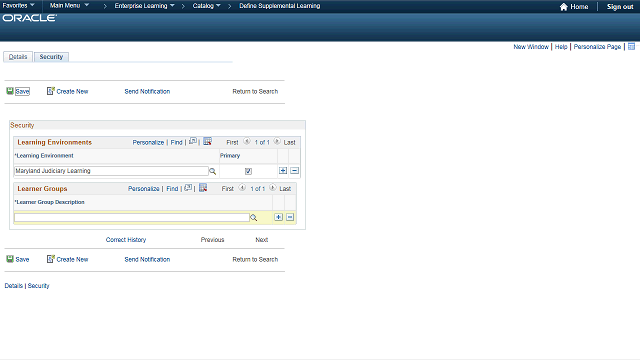The width and height of the screenshot is (640, 360).
Task: Click previous row arrow in Learning Environments
Action: (247, 141)
